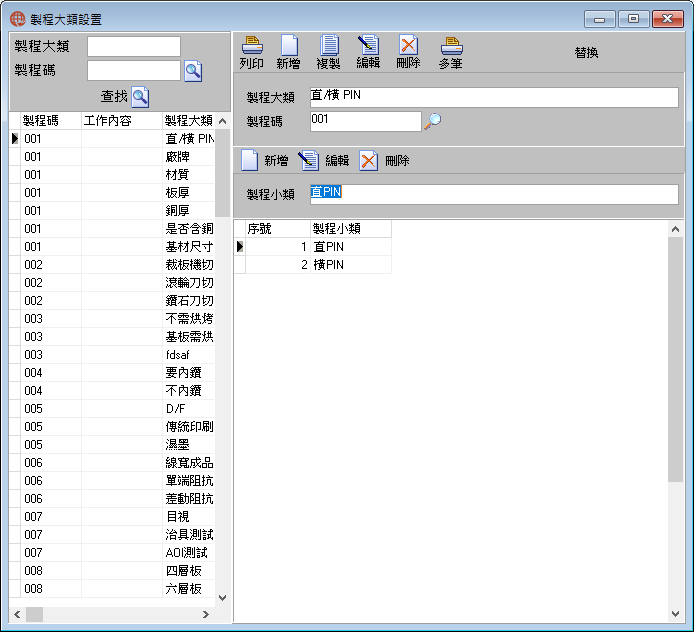The image size is (694, 632).
Task: Select the 六層板 row
Action: tap(112, 589)
